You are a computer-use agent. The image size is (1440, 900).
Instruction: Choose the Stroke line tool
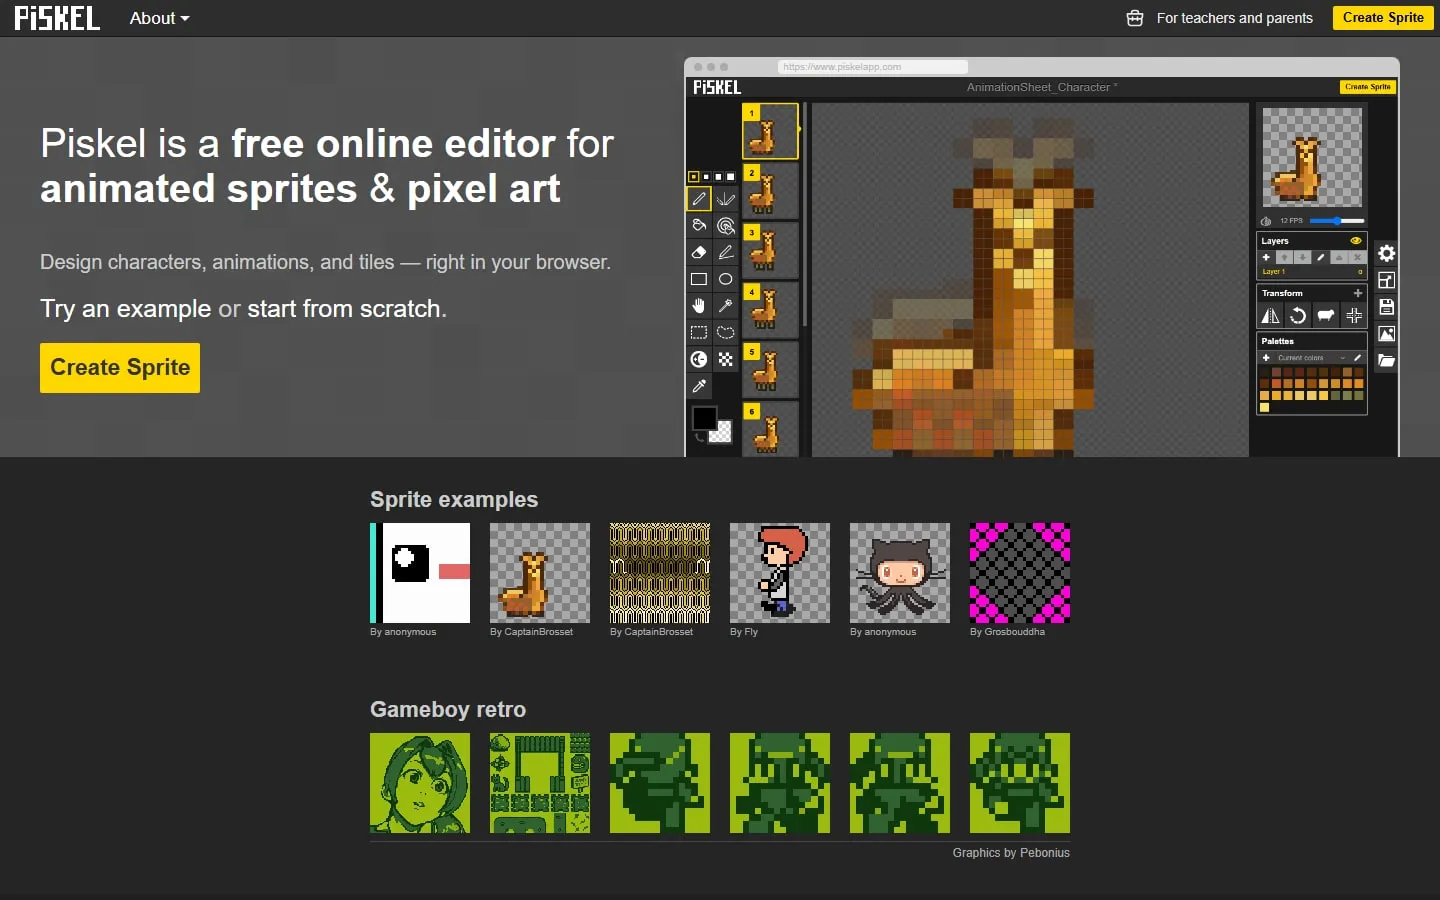coord(726,252)
